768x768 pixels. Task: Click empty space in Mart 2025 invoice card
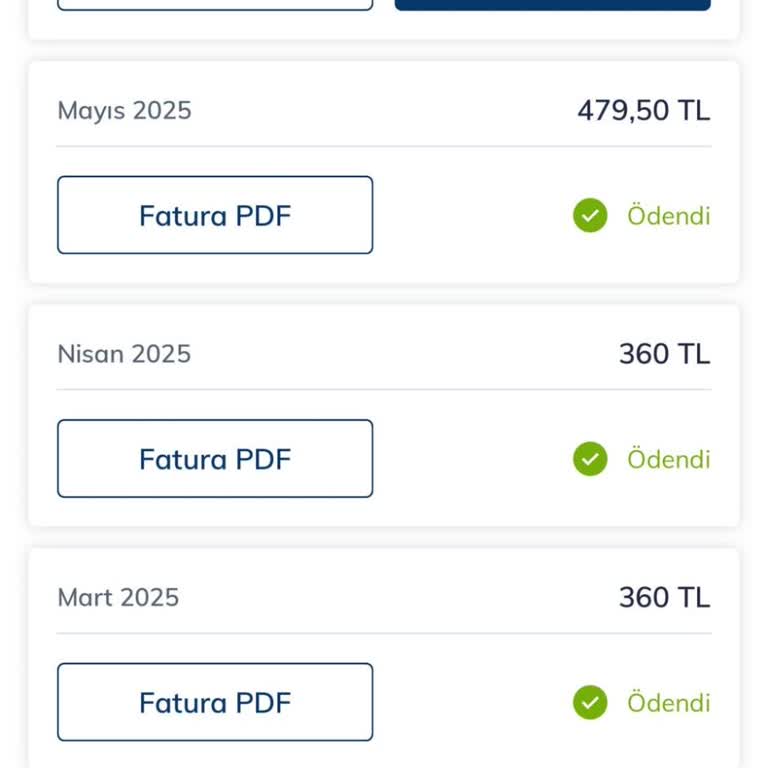pos(470,702)
